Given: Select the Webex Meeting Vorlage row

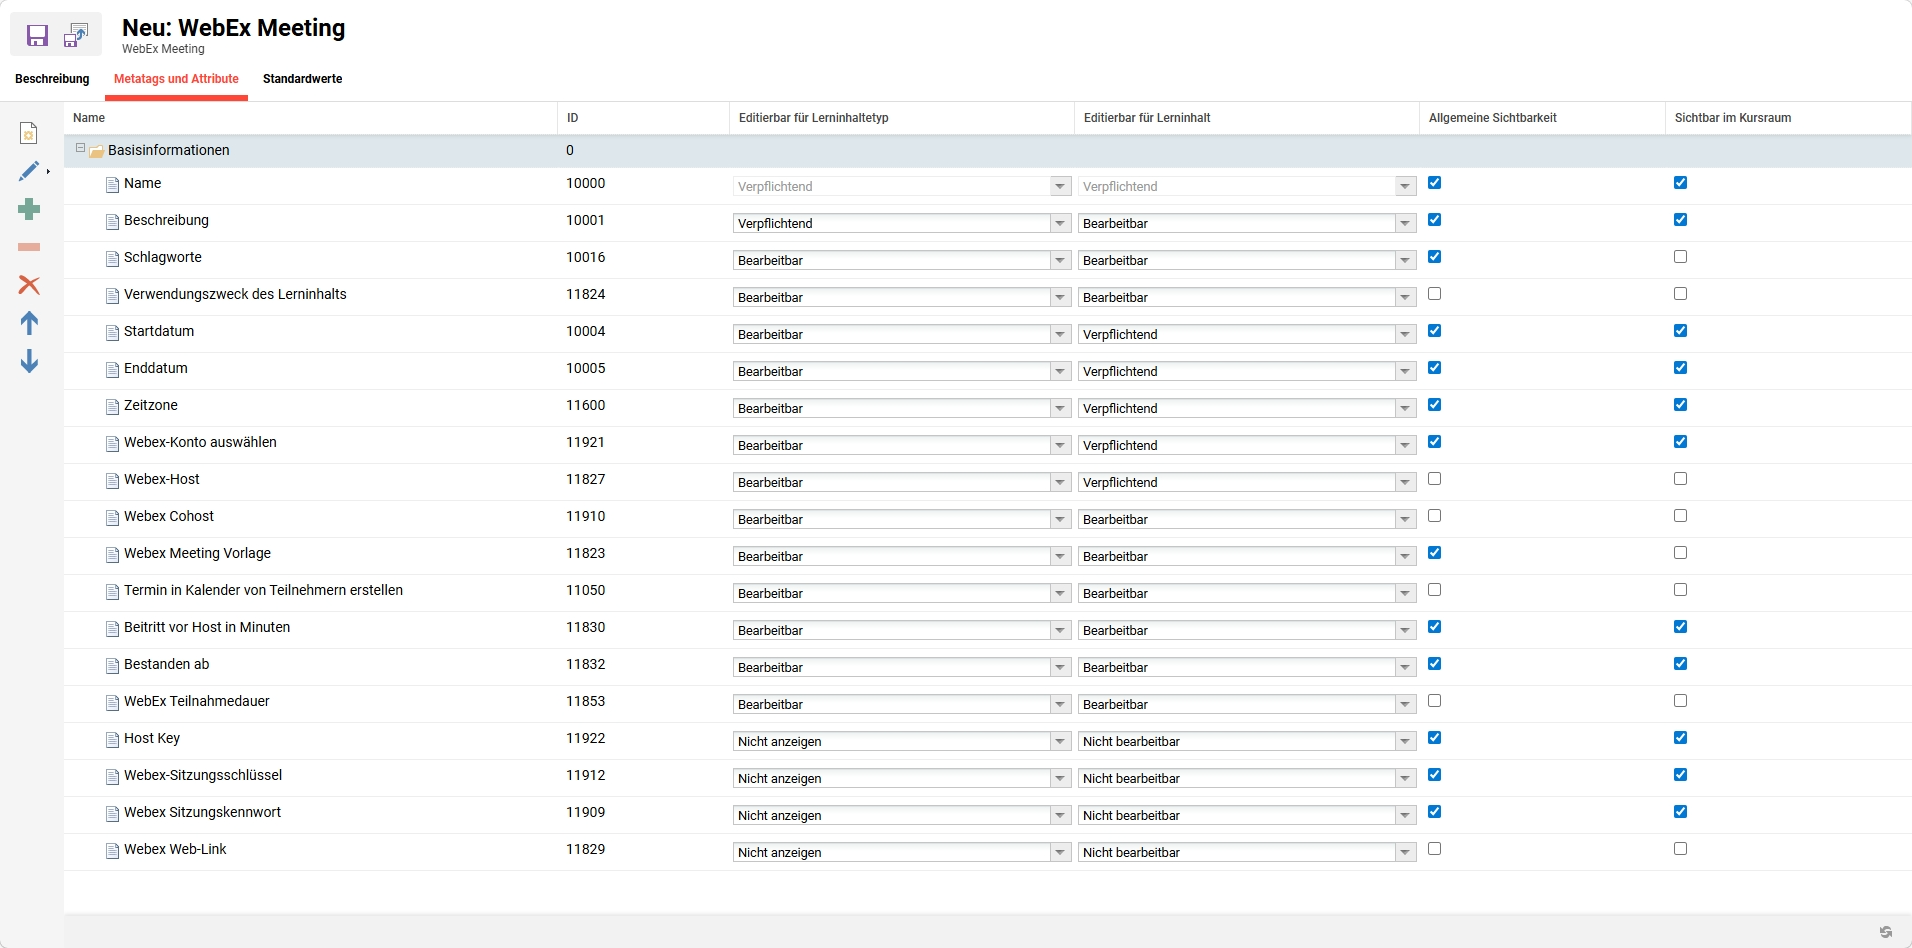Looking at the screenshot, I should 988,556.
